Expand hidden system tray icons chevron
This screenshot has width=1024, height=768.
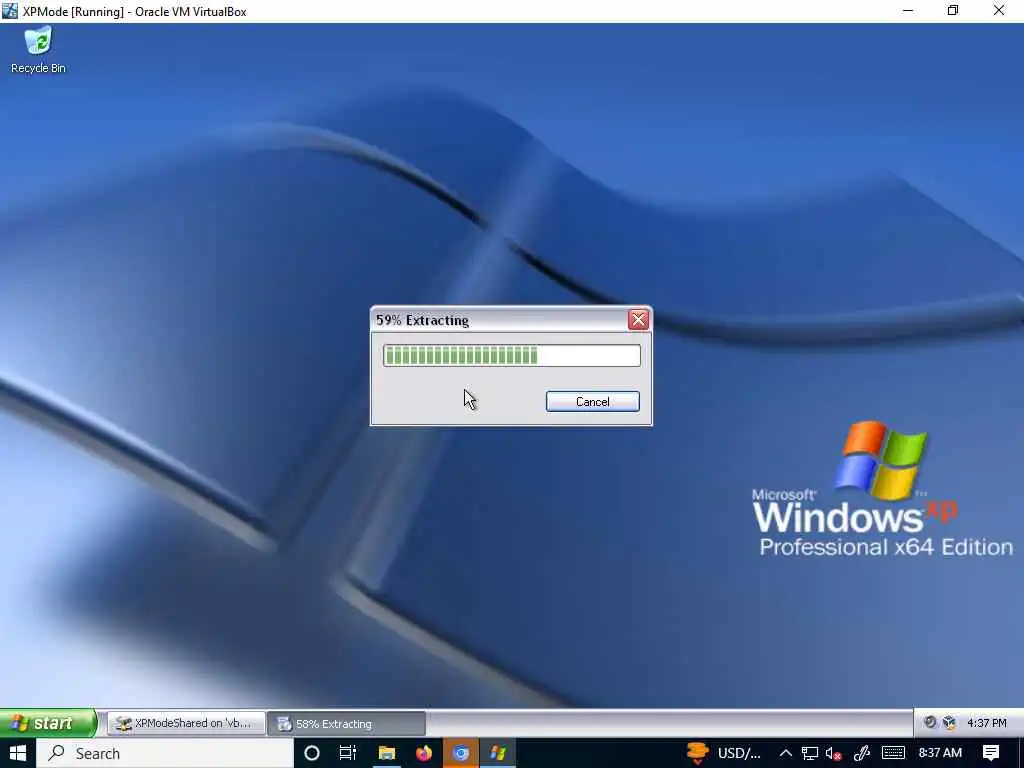[x=786, y=753]
